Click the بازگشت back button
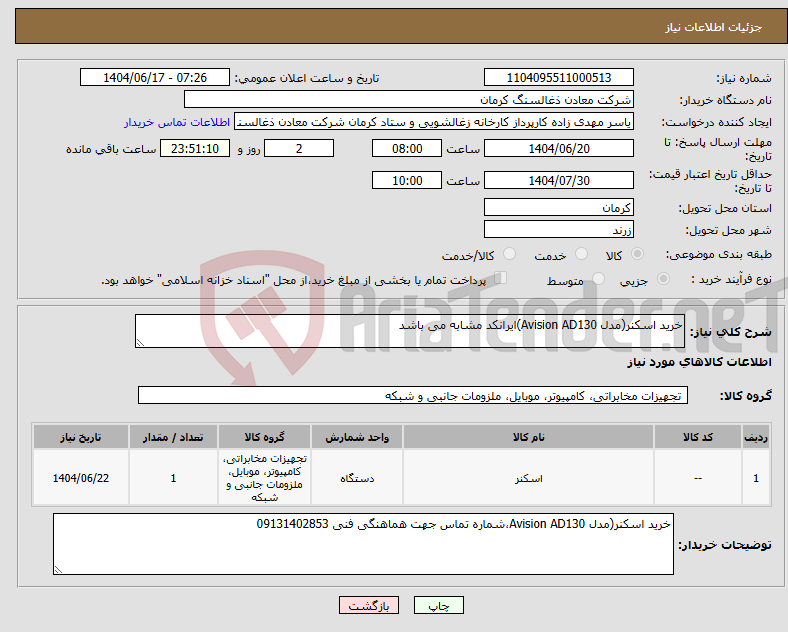The image size is (788, 632). pos(369,605)
